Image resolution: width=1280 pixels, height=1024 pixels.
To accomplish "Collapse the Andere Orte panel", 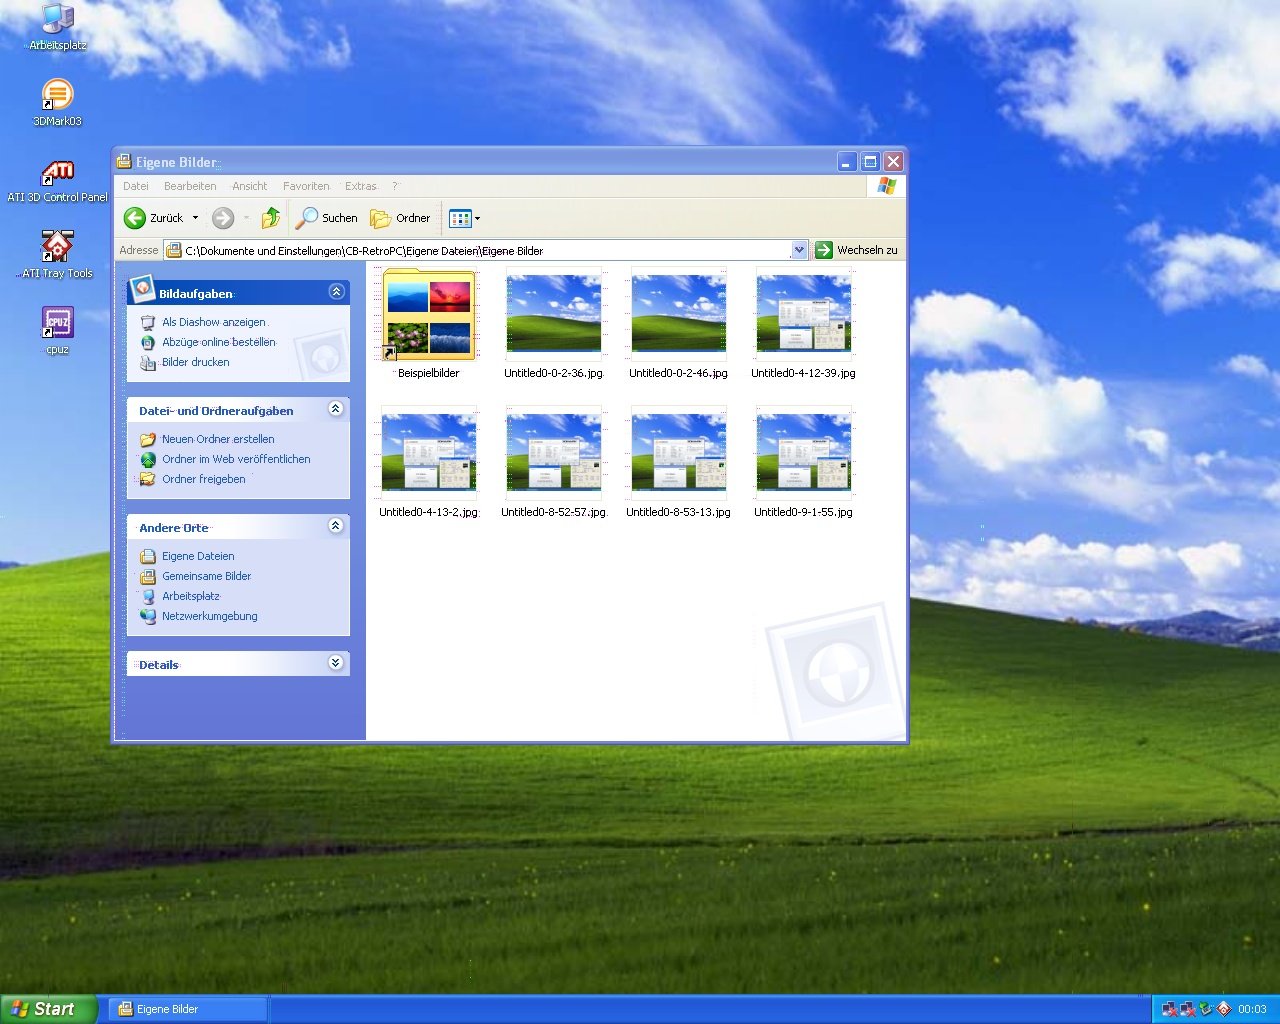I will click(x=336, y=526).
